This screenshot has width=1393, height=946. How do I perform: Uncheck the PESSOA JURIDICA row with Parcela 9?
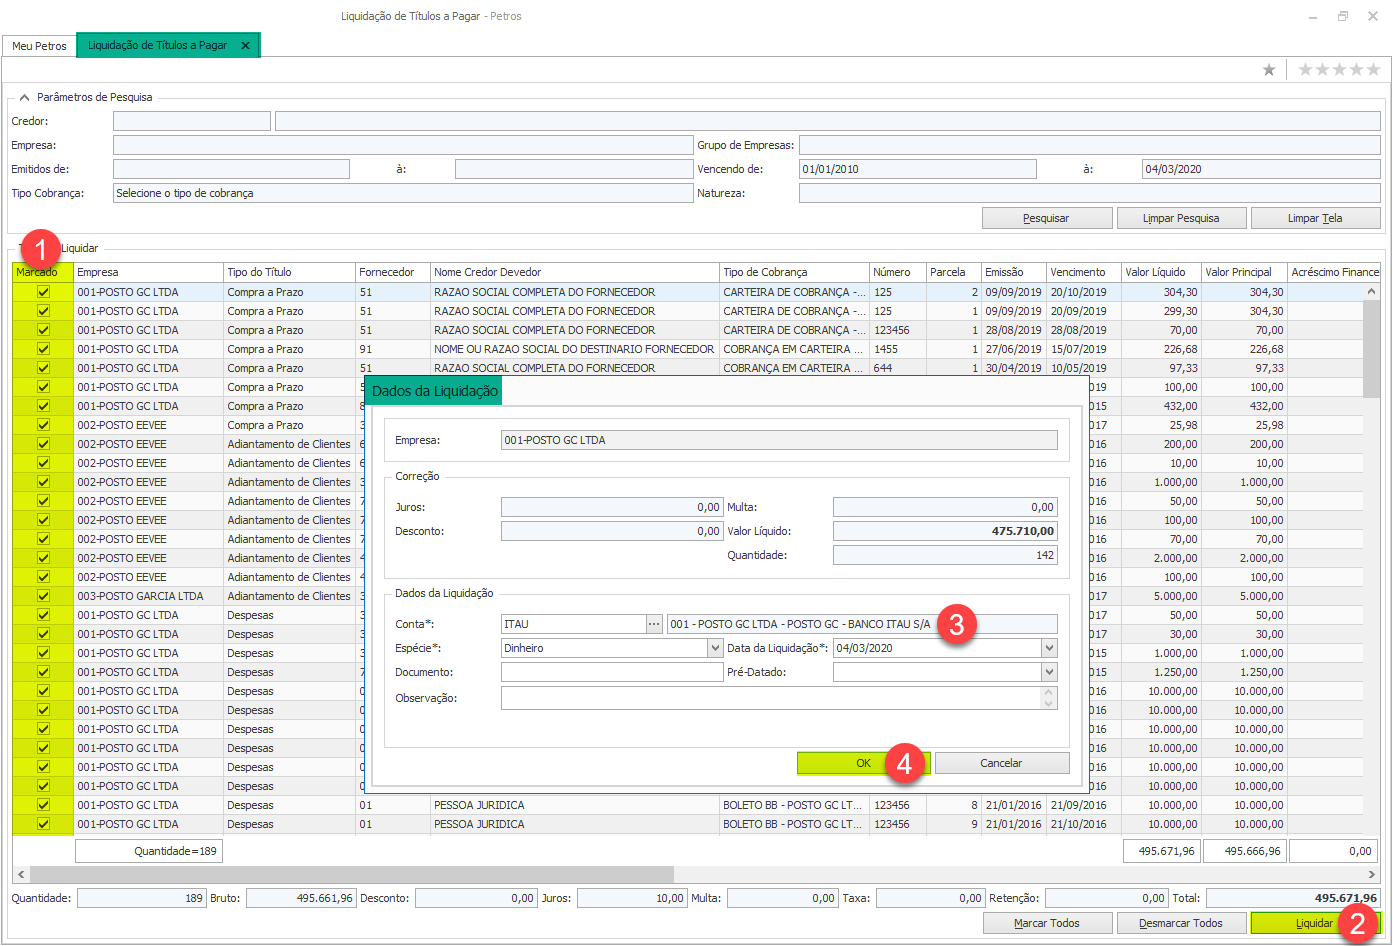click(x=43, y=824)
